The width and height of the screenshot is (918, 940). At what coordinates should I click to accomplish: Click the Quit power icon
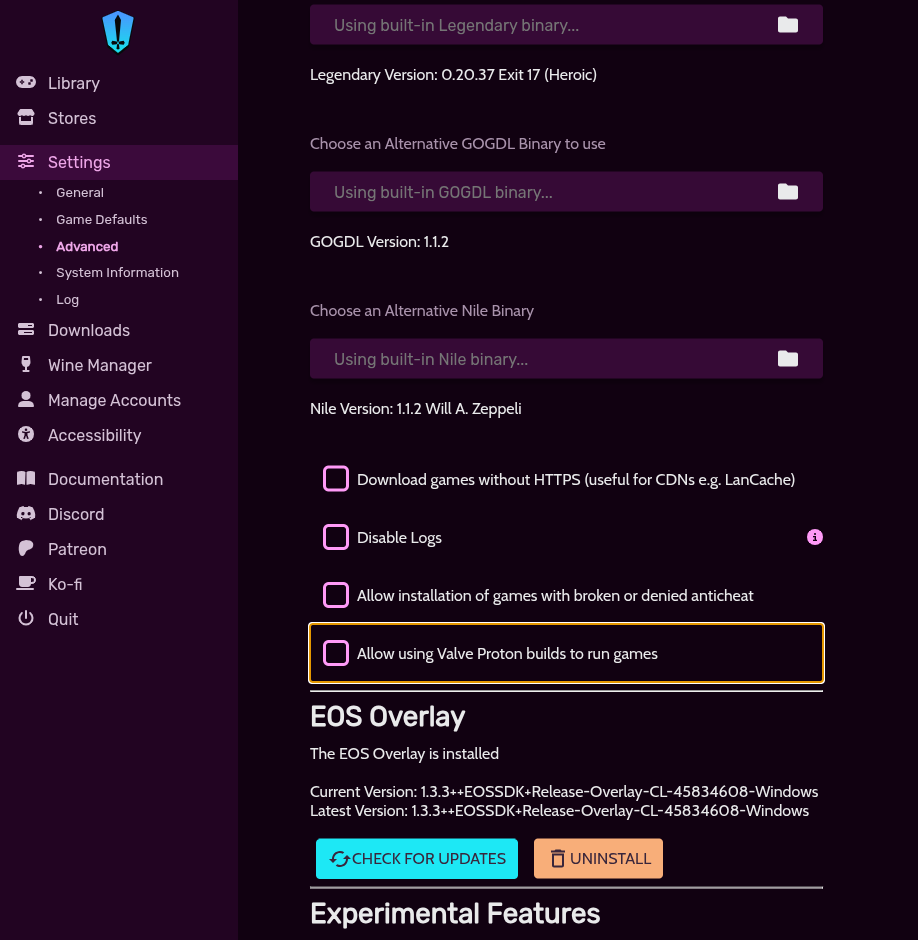pyautogui.click(x=26, y=619)
